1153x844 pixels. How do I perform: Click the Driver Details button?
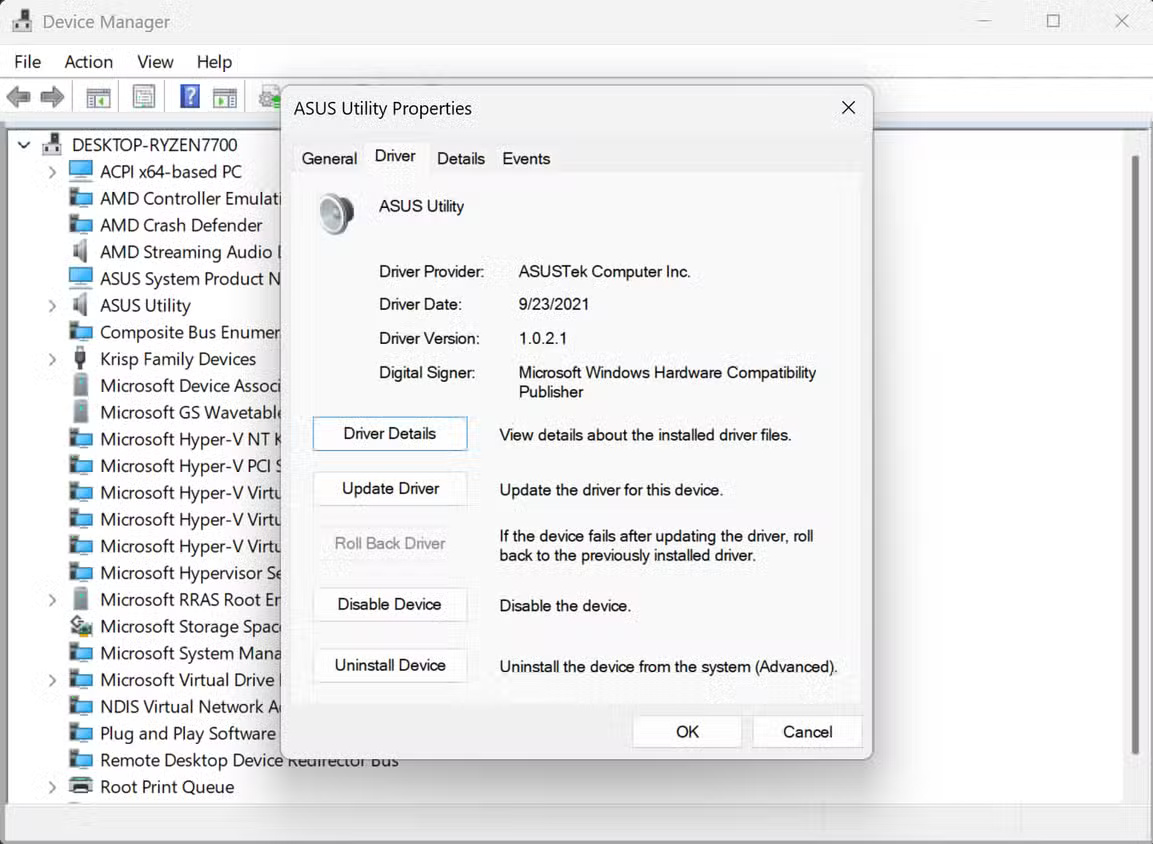coord(390,433)
